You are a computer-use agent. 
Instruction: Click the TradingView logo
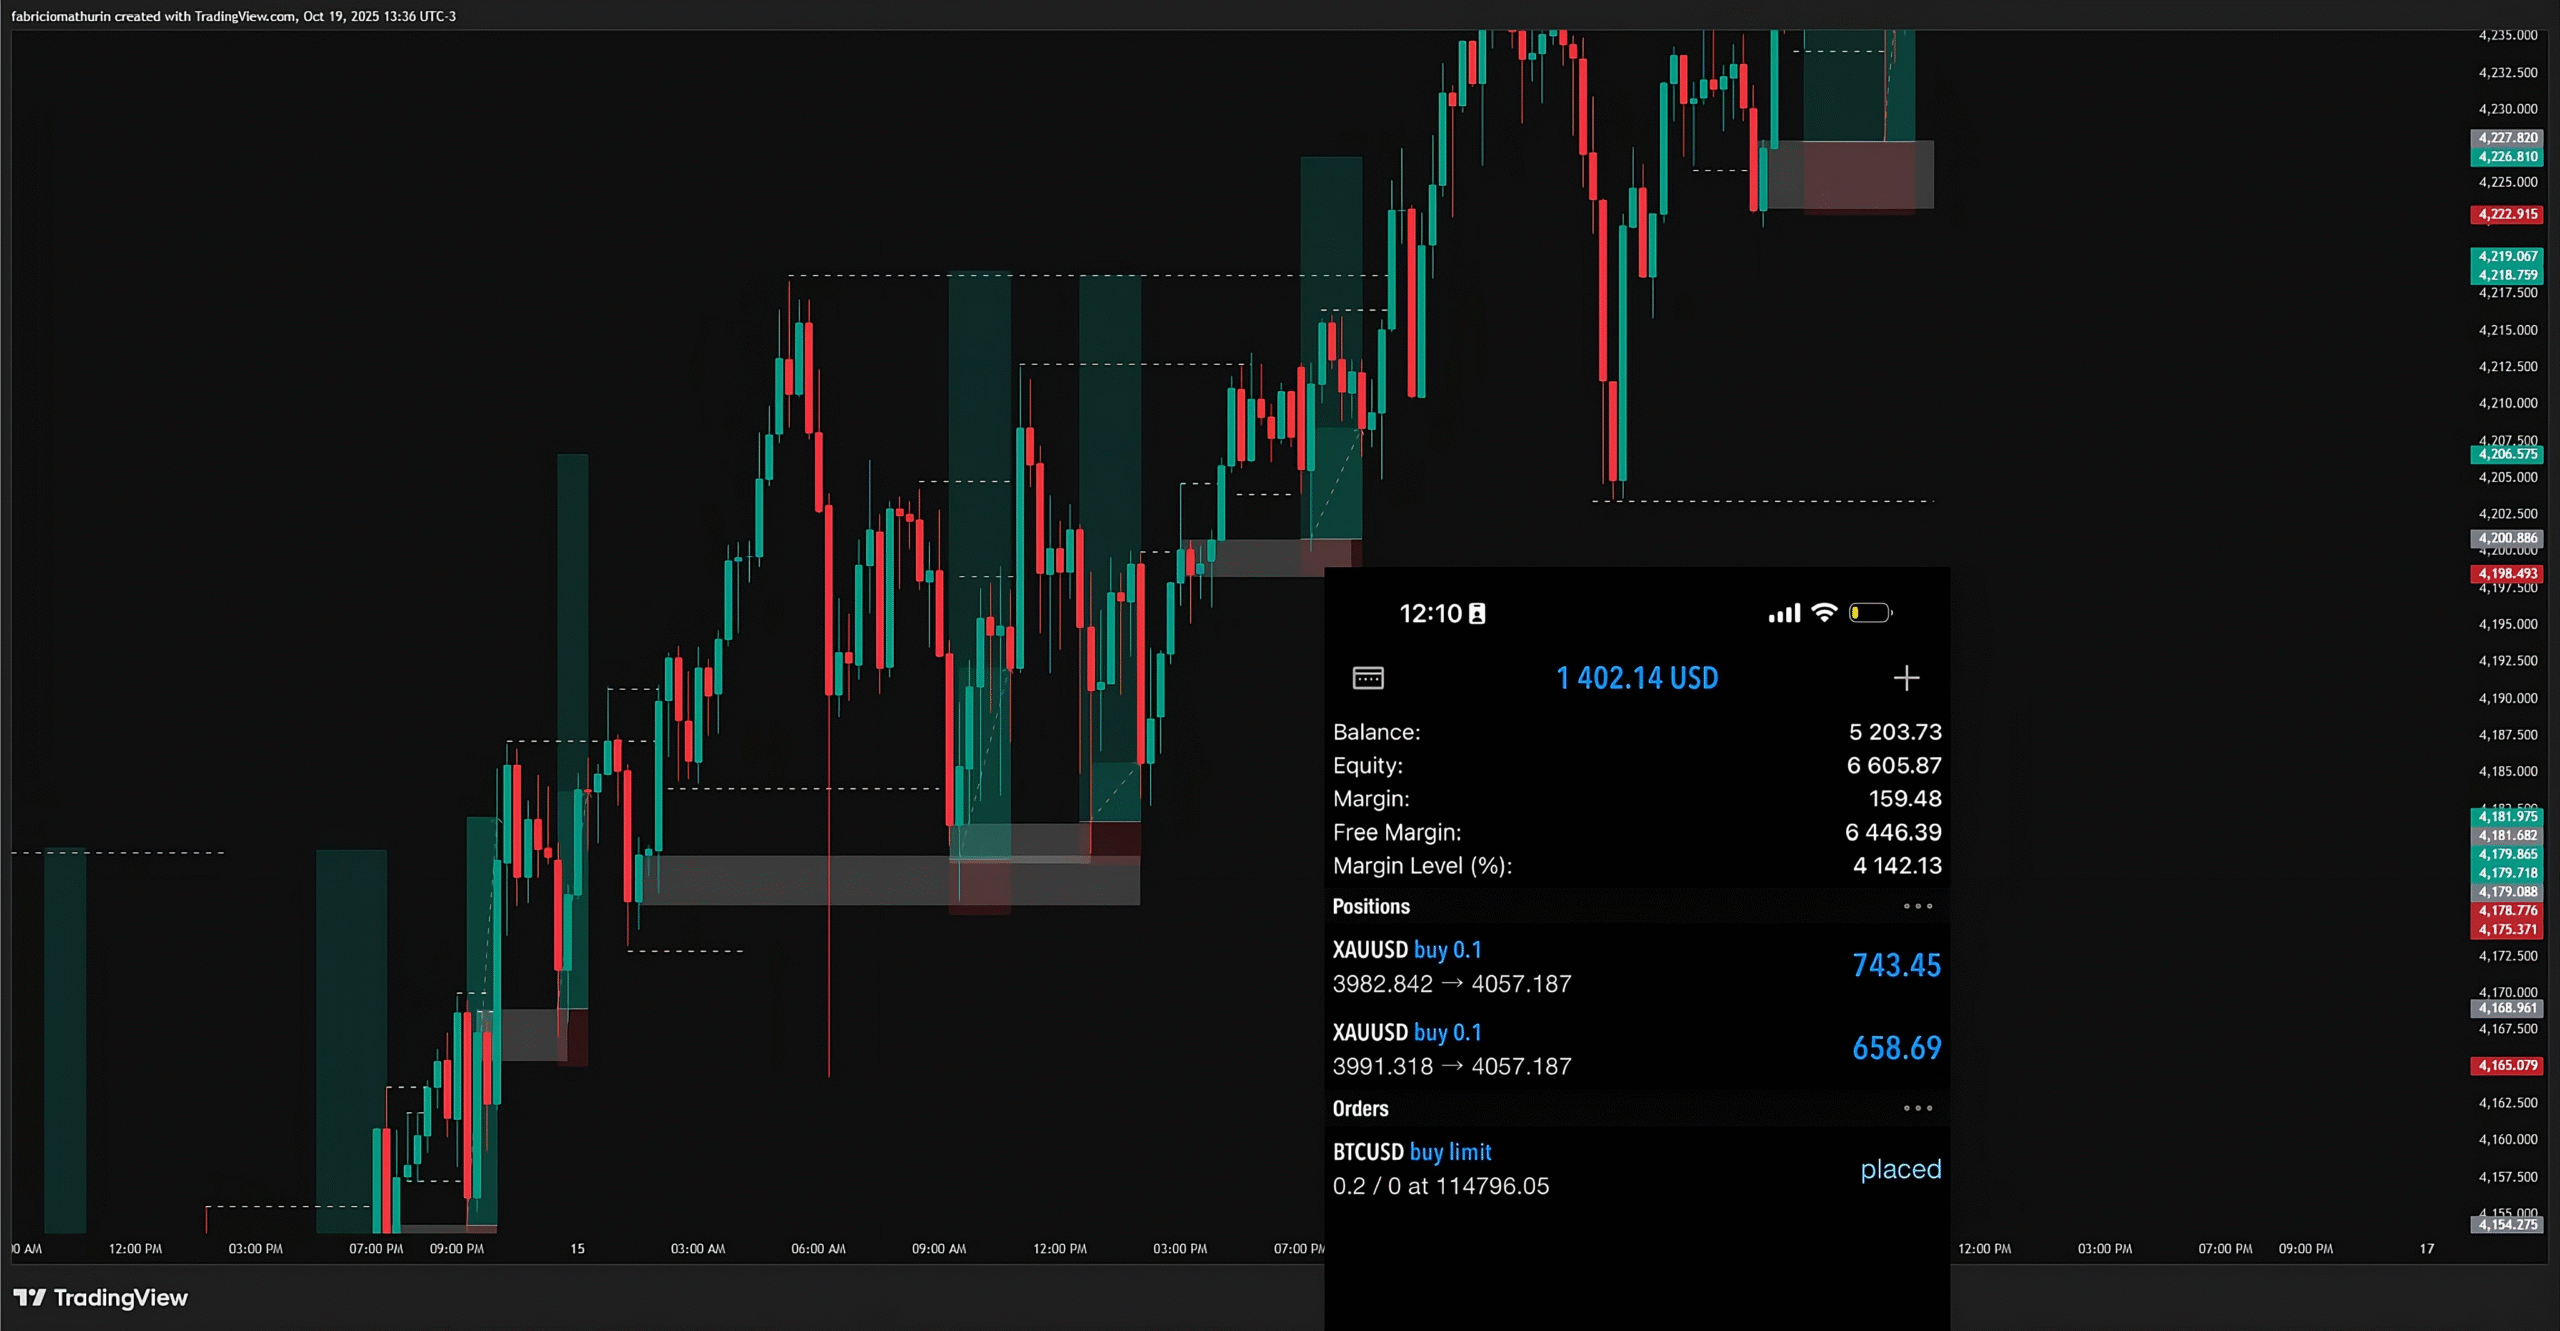tap(100, 1297)
